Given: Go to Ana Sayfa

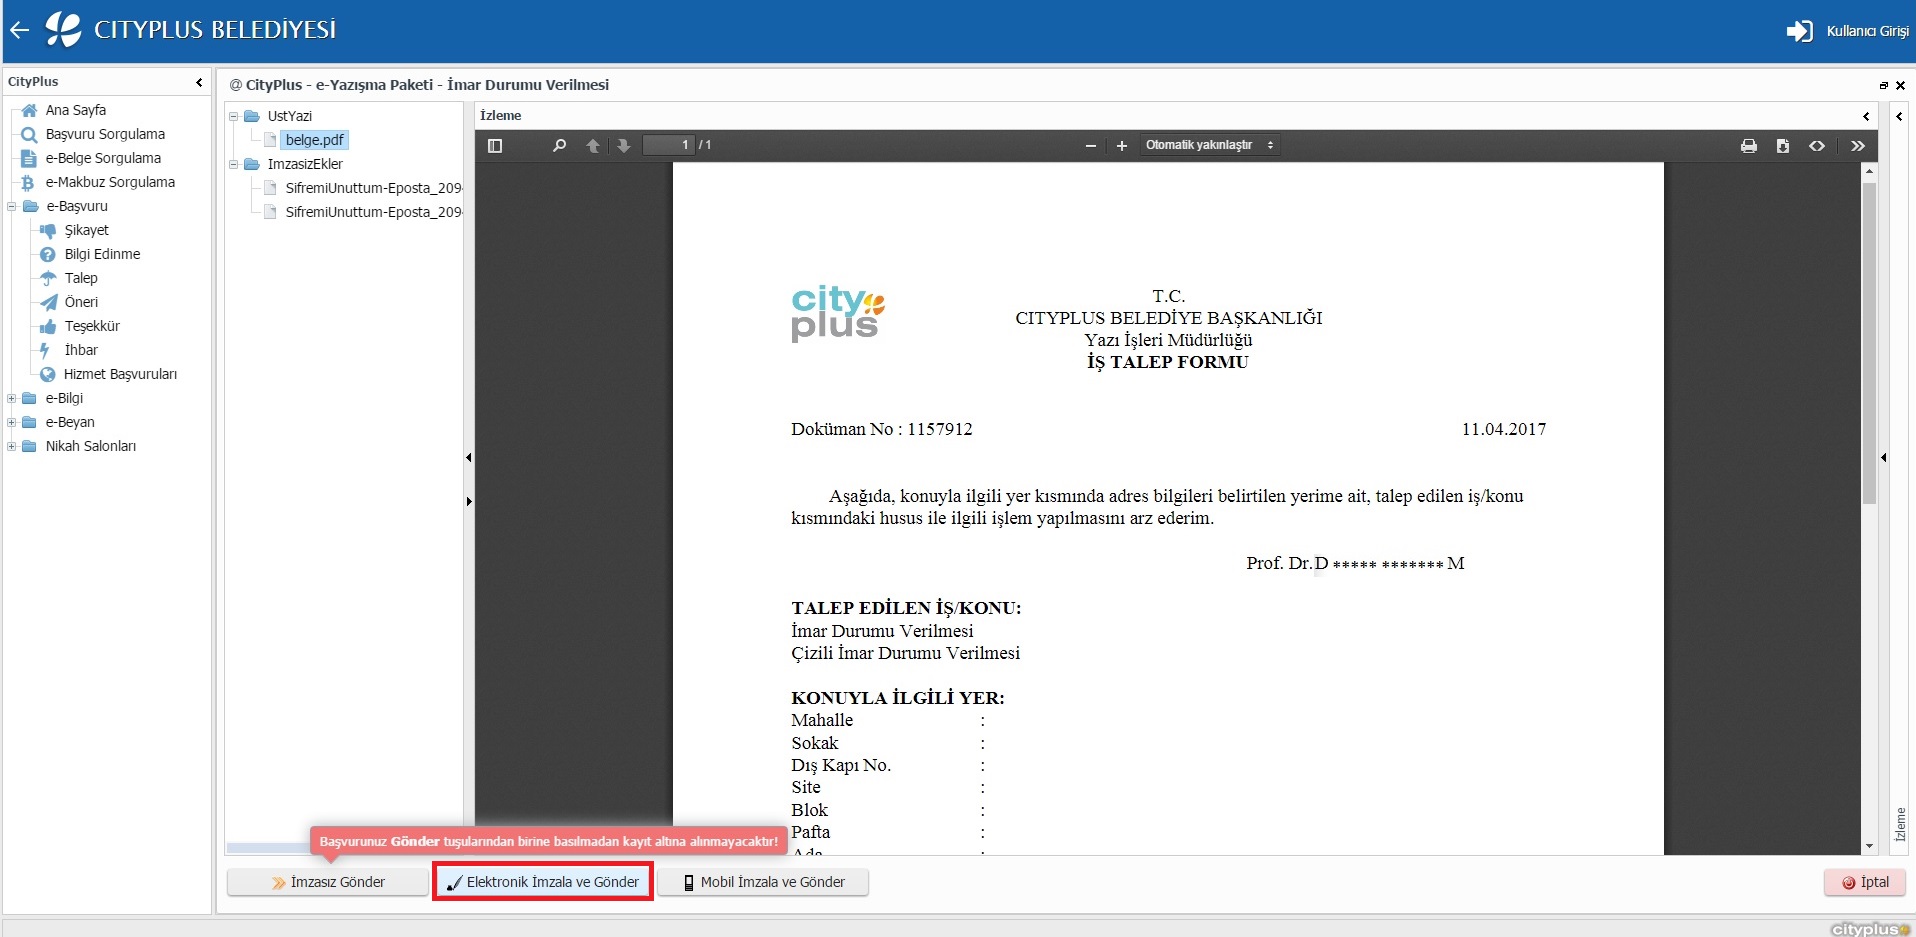Looking at the screenshot, I should (x=75, y=110).
